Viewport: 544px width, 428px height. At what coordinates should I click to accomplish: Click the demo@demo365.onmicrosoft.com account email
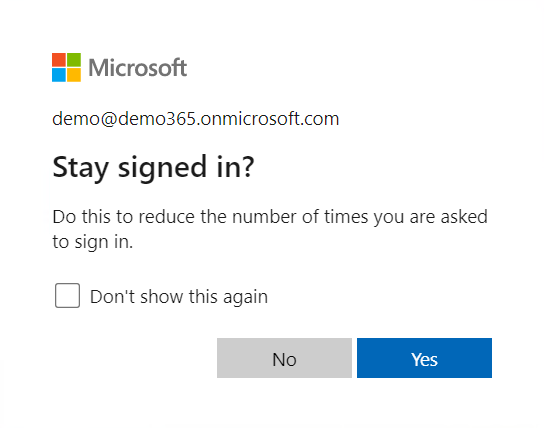coord(196,119)
